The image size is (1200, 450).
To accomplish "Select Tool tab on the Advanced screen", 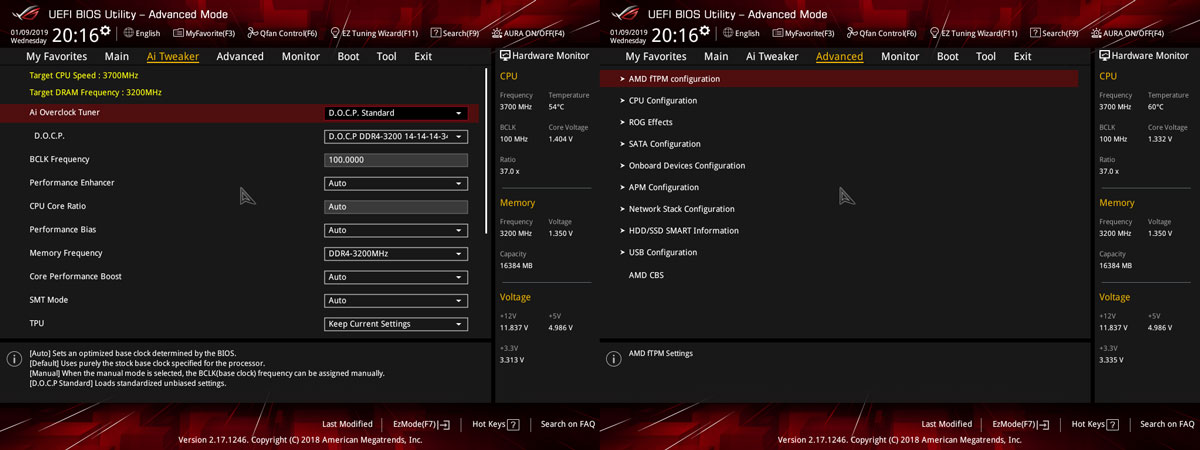I will pos(986,57).
